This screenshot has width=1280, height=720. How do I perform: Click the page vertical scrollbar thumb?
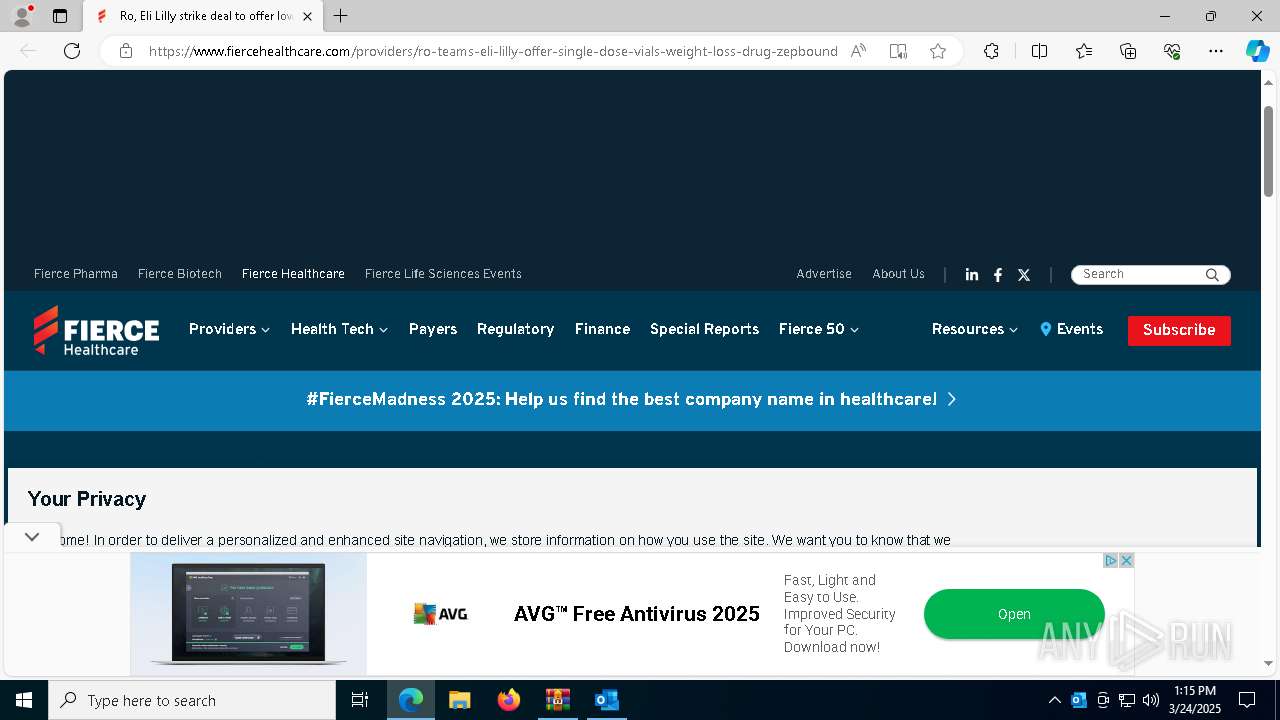[1269, 150]
